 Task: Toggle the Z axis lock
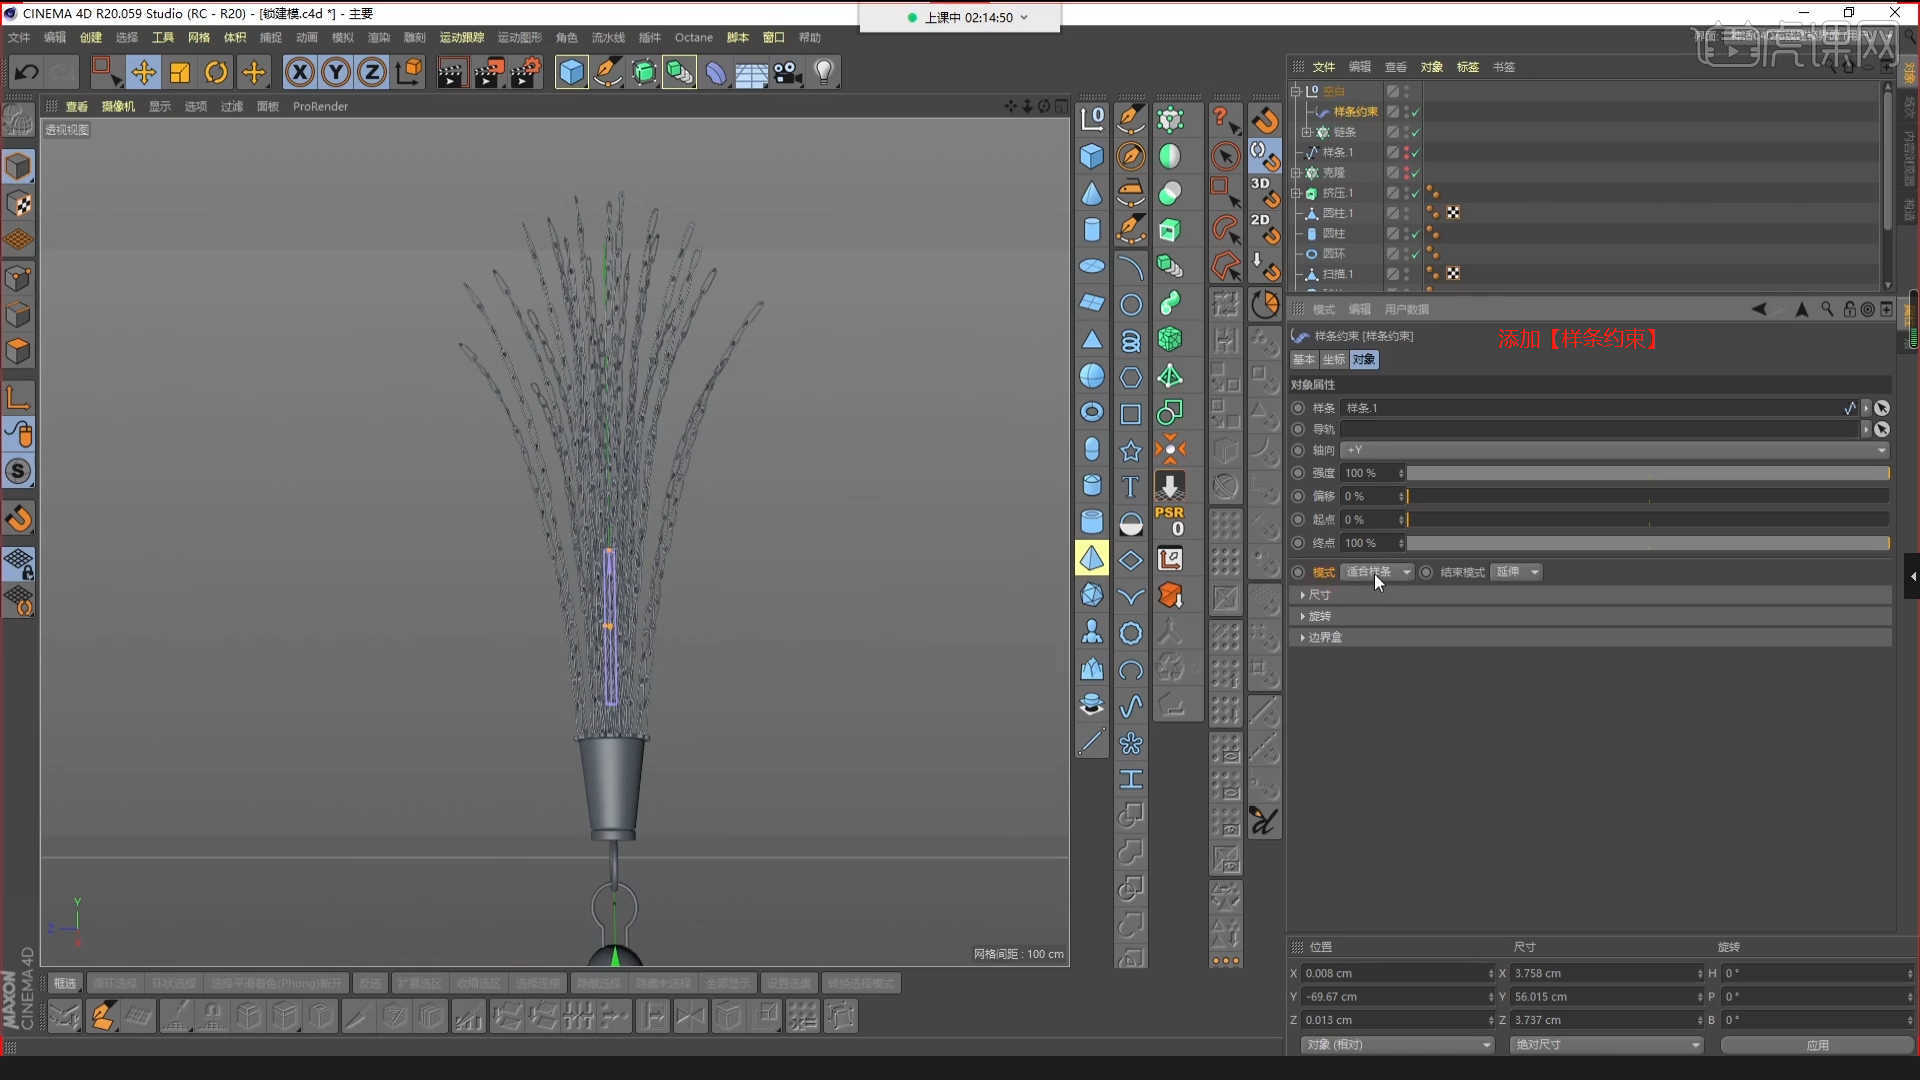(x=372, y=72)
